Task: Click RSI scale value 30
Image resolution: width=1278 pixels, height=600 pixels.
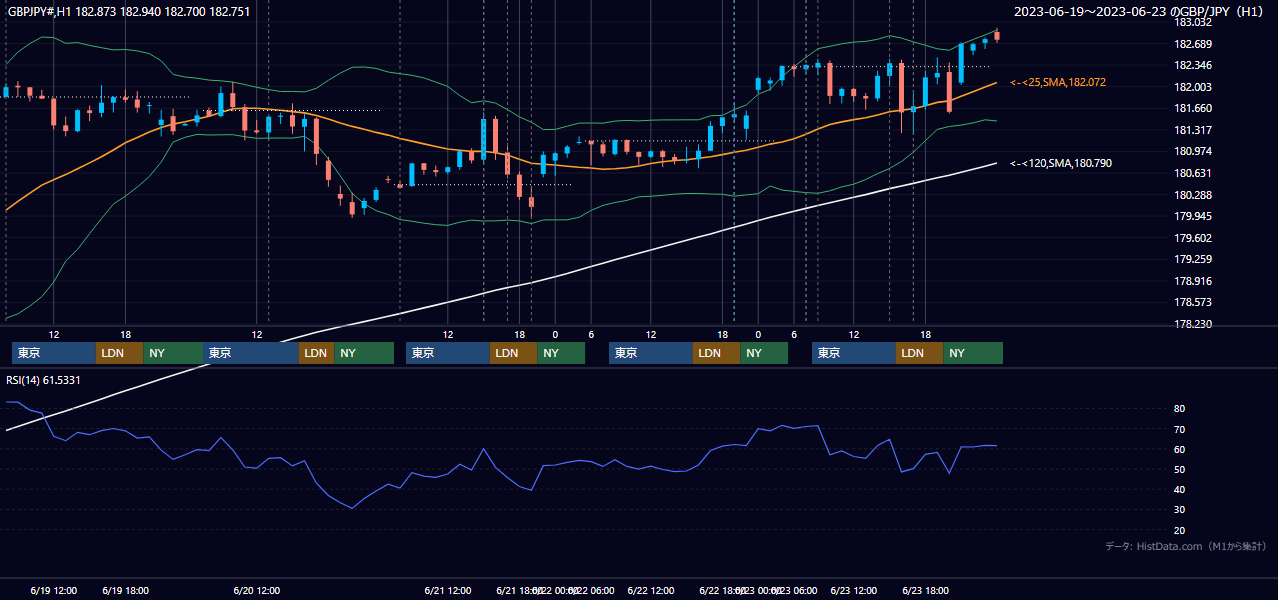Action: coord(1180,510)
